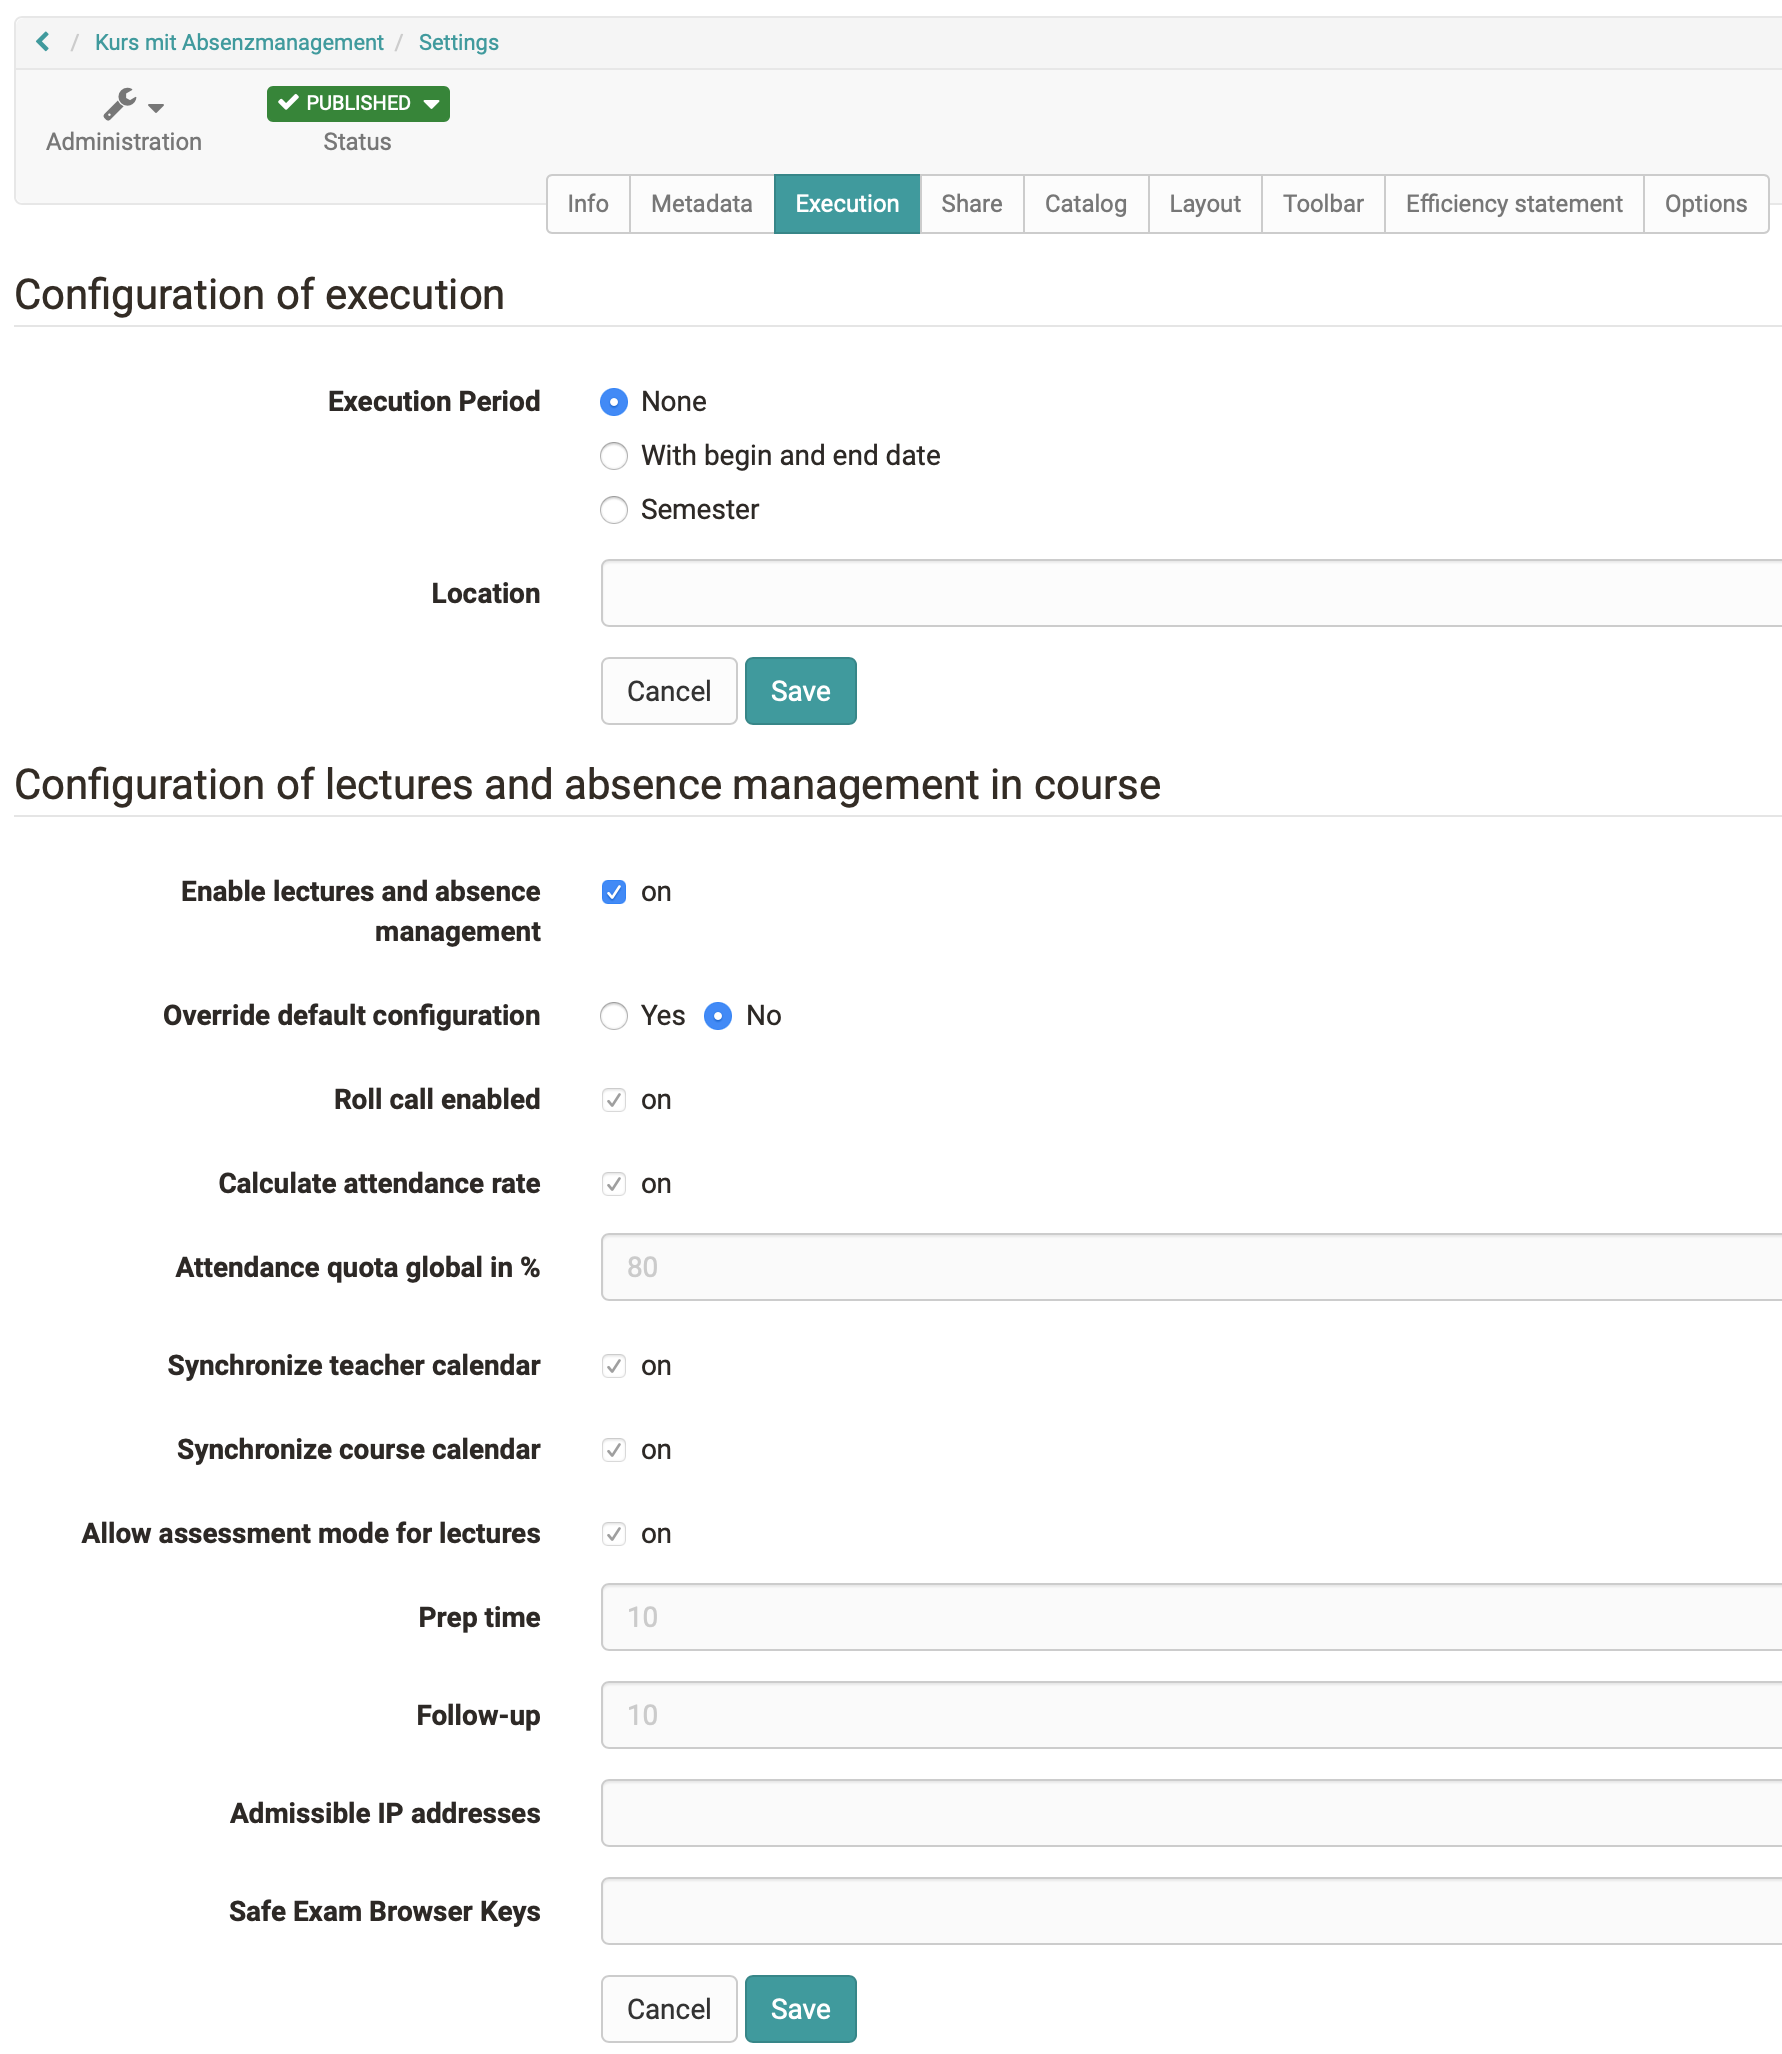Screen dimensions: 1782x2054
Task: Go to the Catalog tab
Action: point(1085,204)
